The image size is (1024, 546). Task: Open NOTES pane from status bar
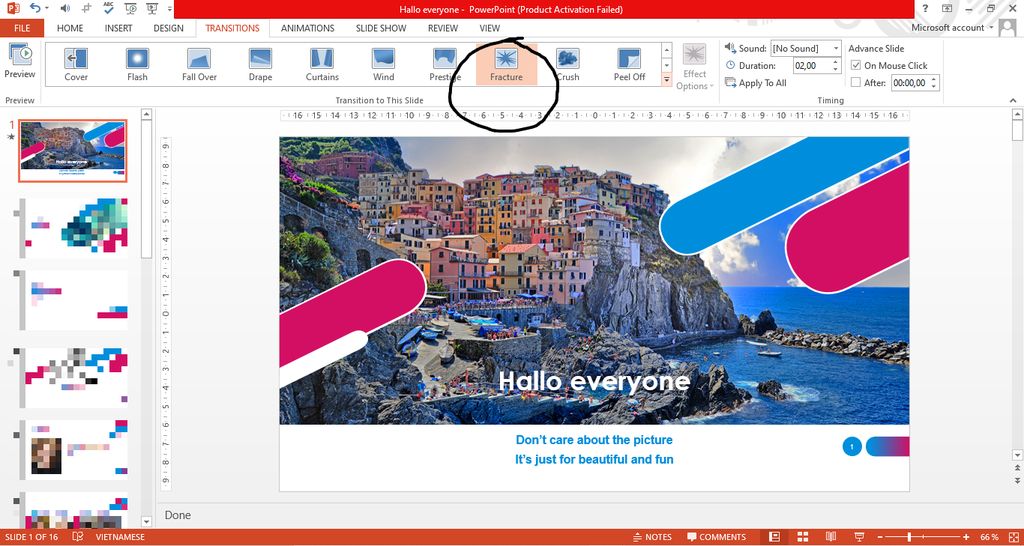point(653,537)
